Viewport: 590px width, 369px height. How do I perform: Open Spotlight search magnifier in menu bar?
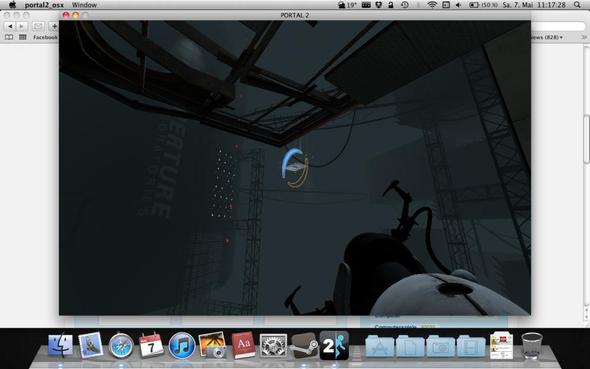click(577, 5)
